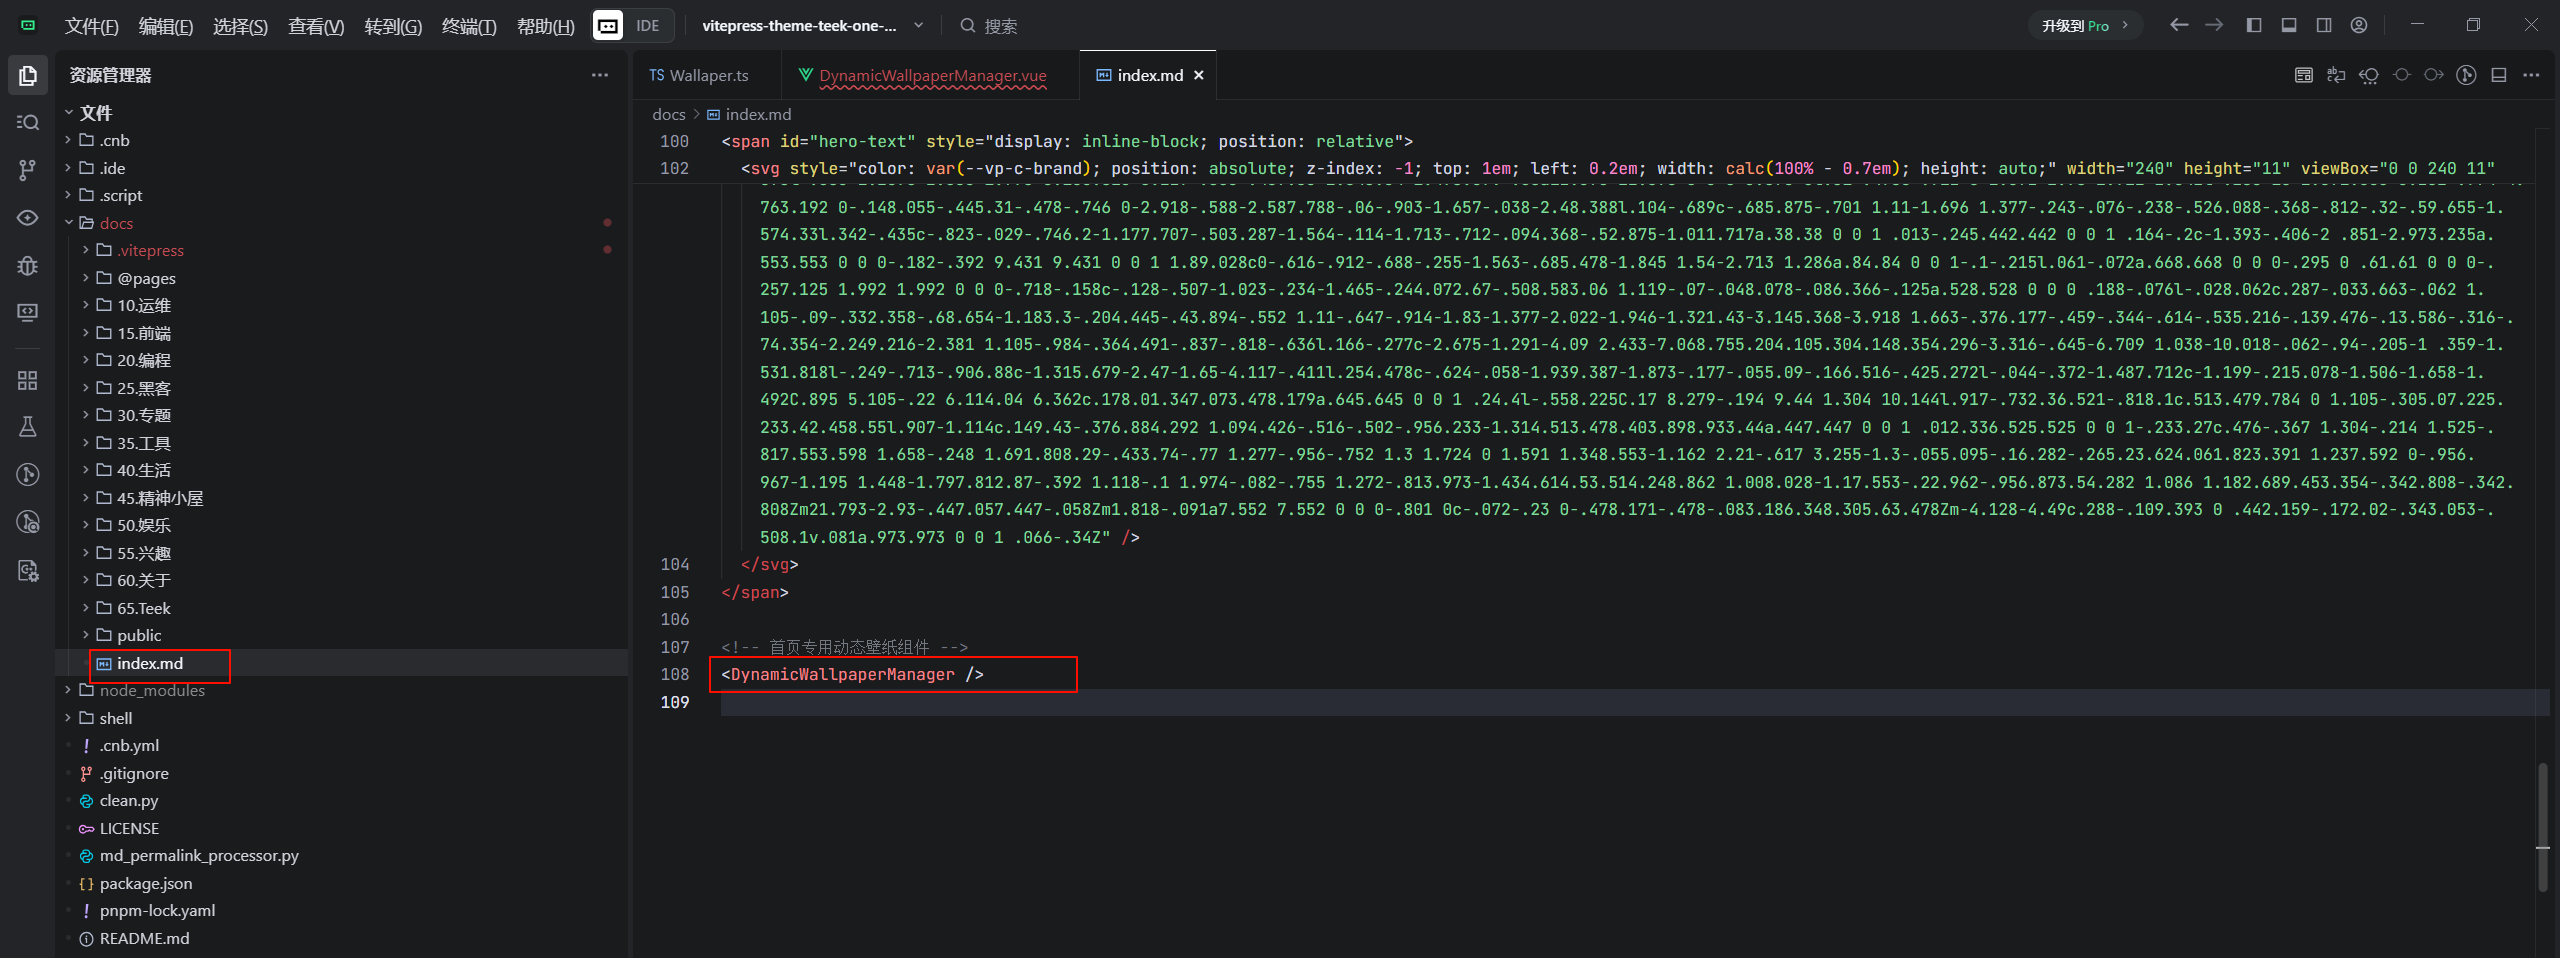This screenshot has height=958, width=2560.
Task: Collapse the docs folder
Action: pos(116,223)
